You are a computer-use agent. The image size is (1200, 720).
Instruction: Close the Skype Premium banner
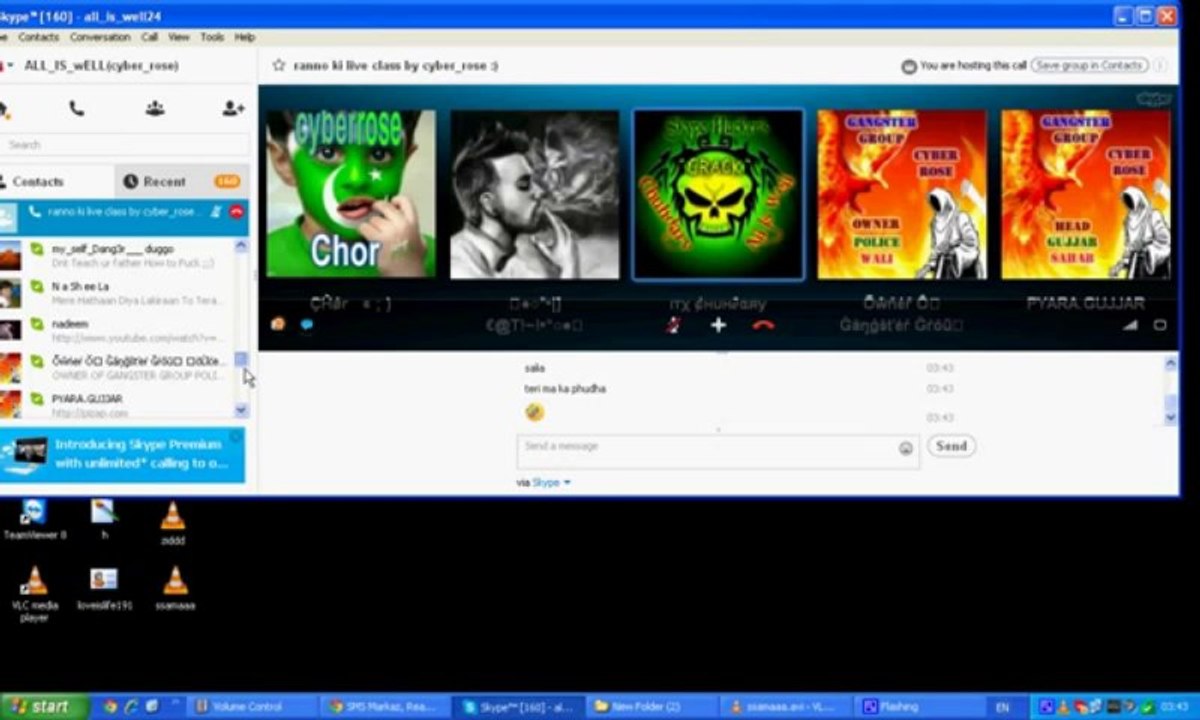point(236,437)
